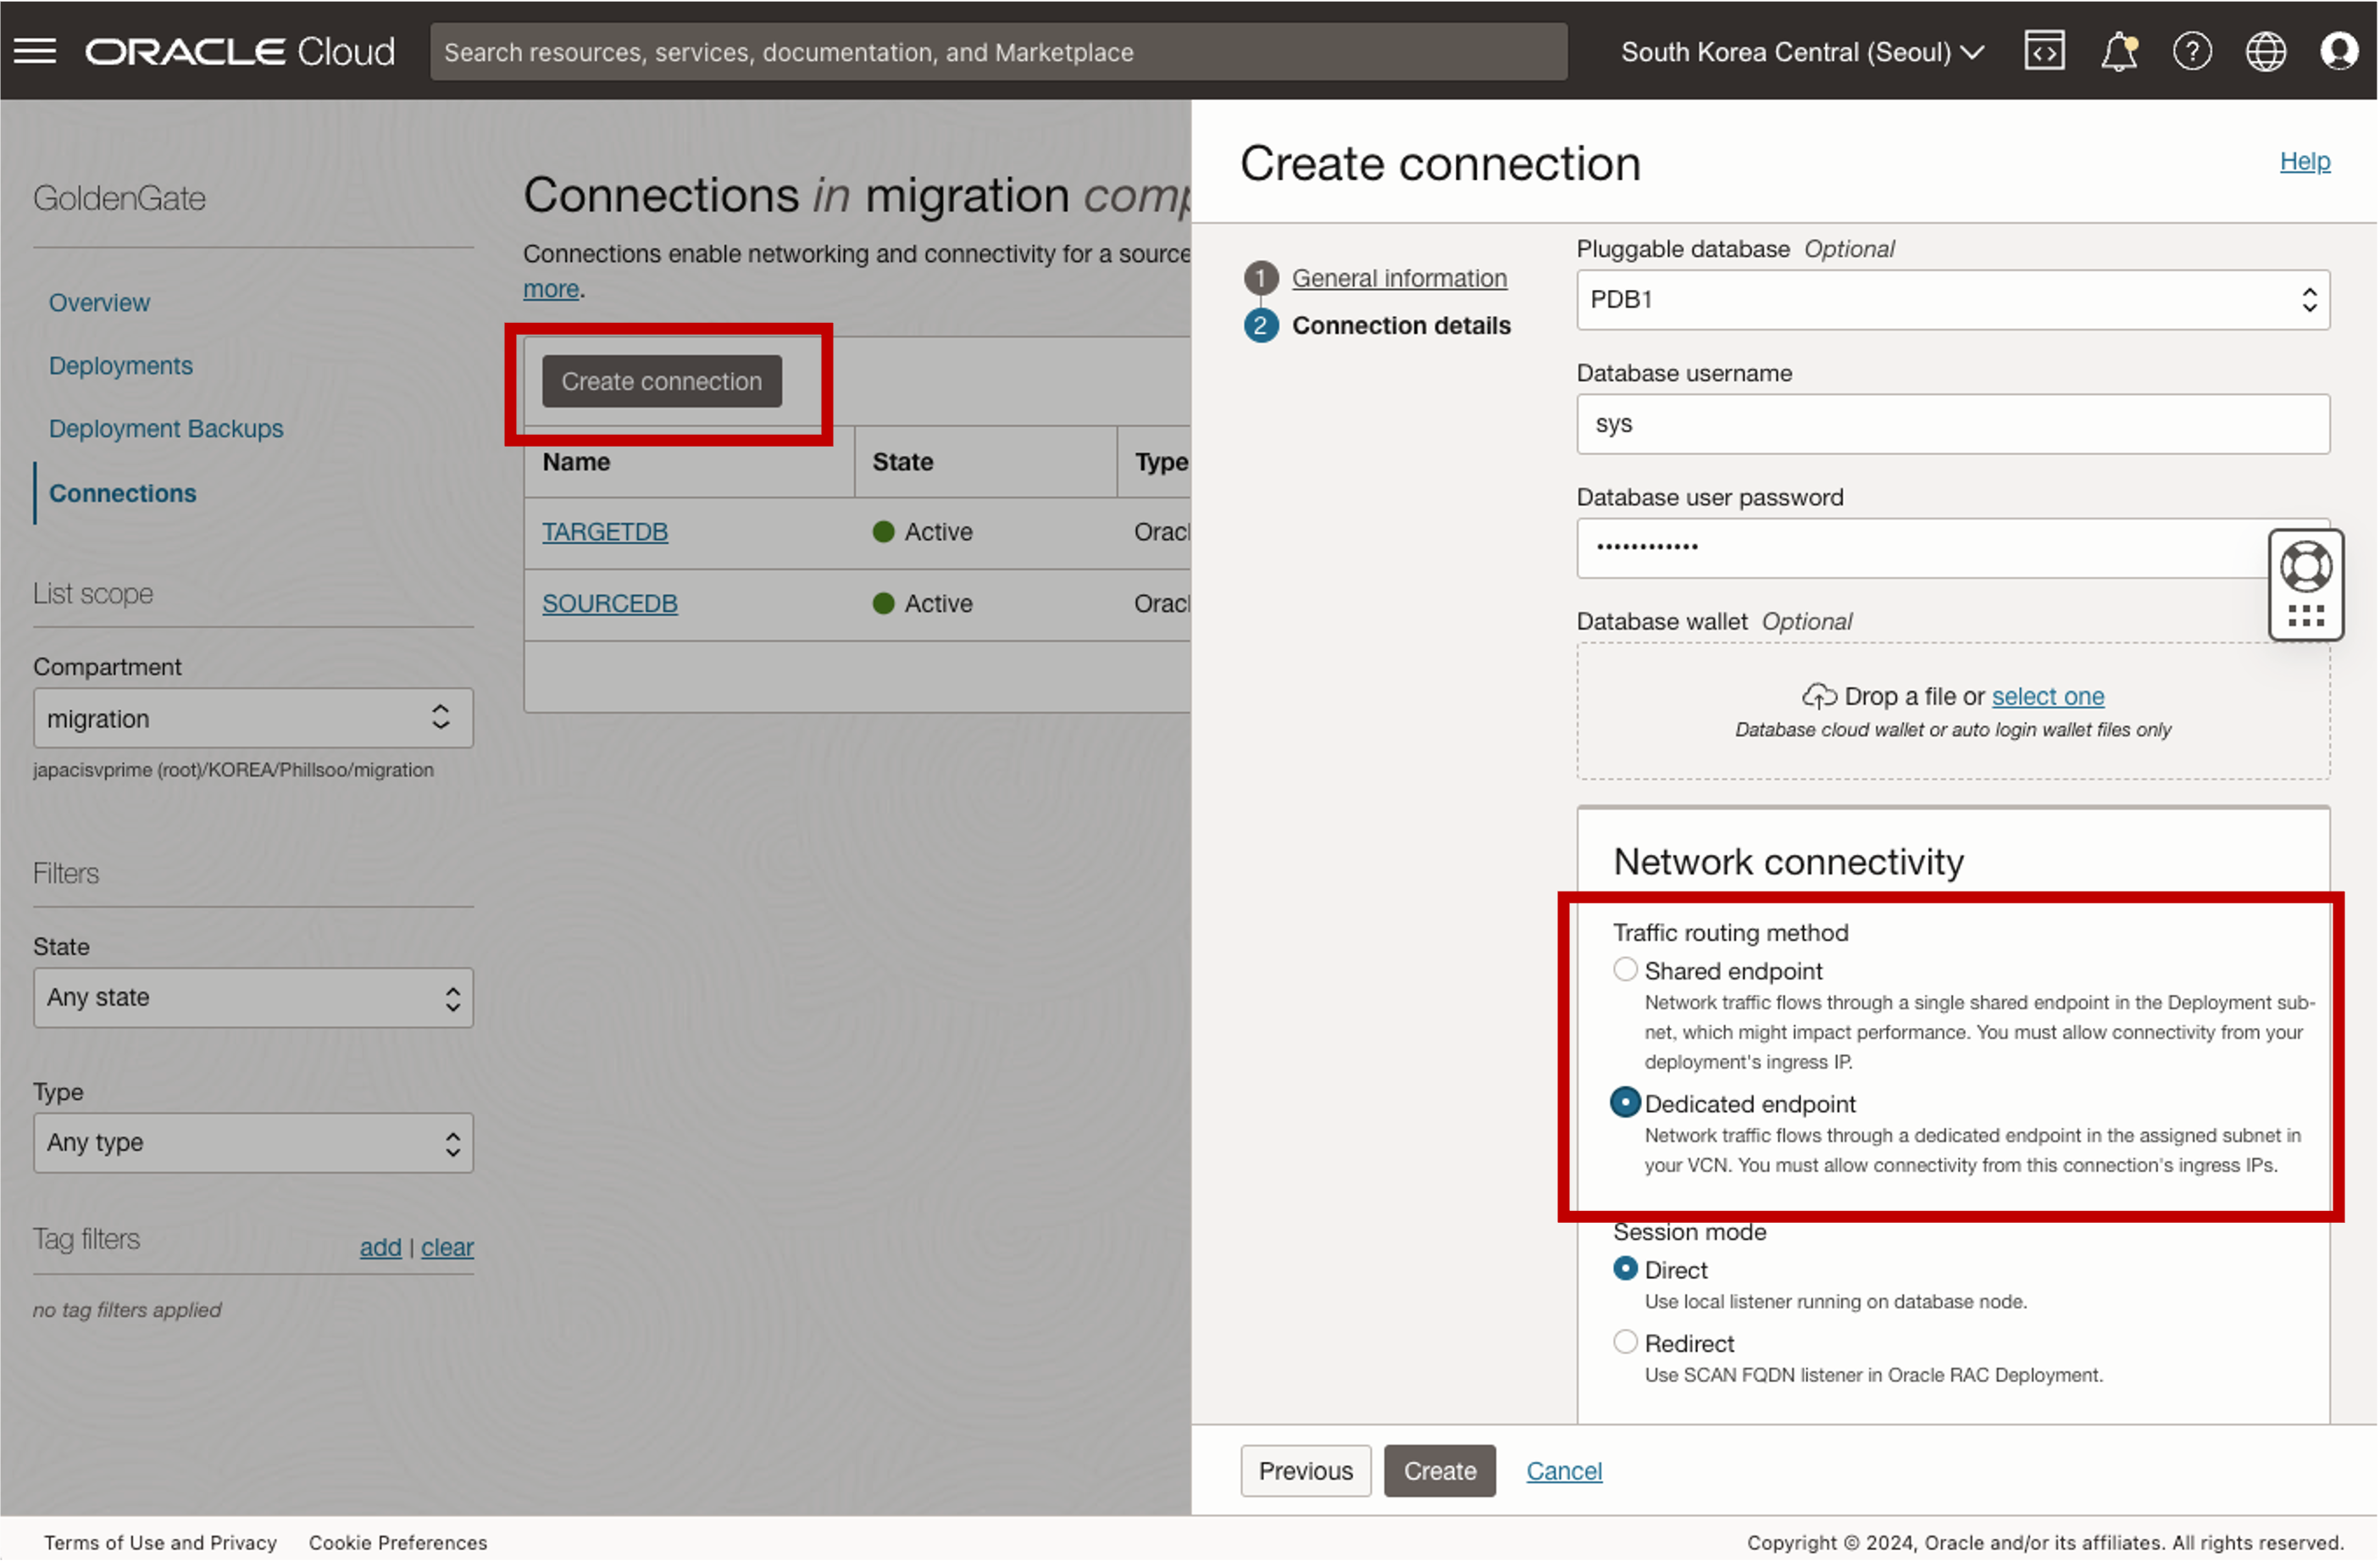Screen dimensions: 2380x1561
Task: Open the South Korea Central region dropdown
Action: click(1802, 52)
